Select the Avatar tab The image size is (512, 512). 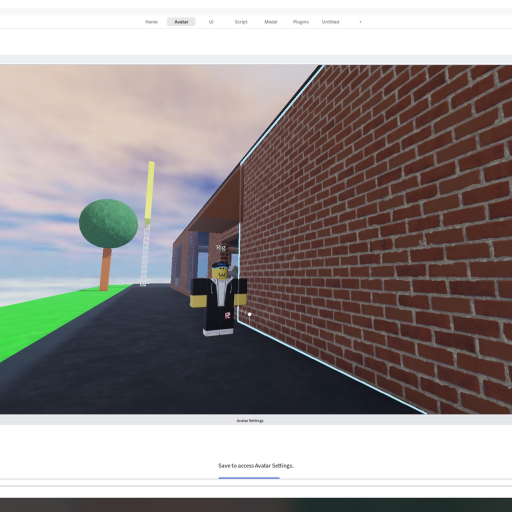(x=181, y=22)
